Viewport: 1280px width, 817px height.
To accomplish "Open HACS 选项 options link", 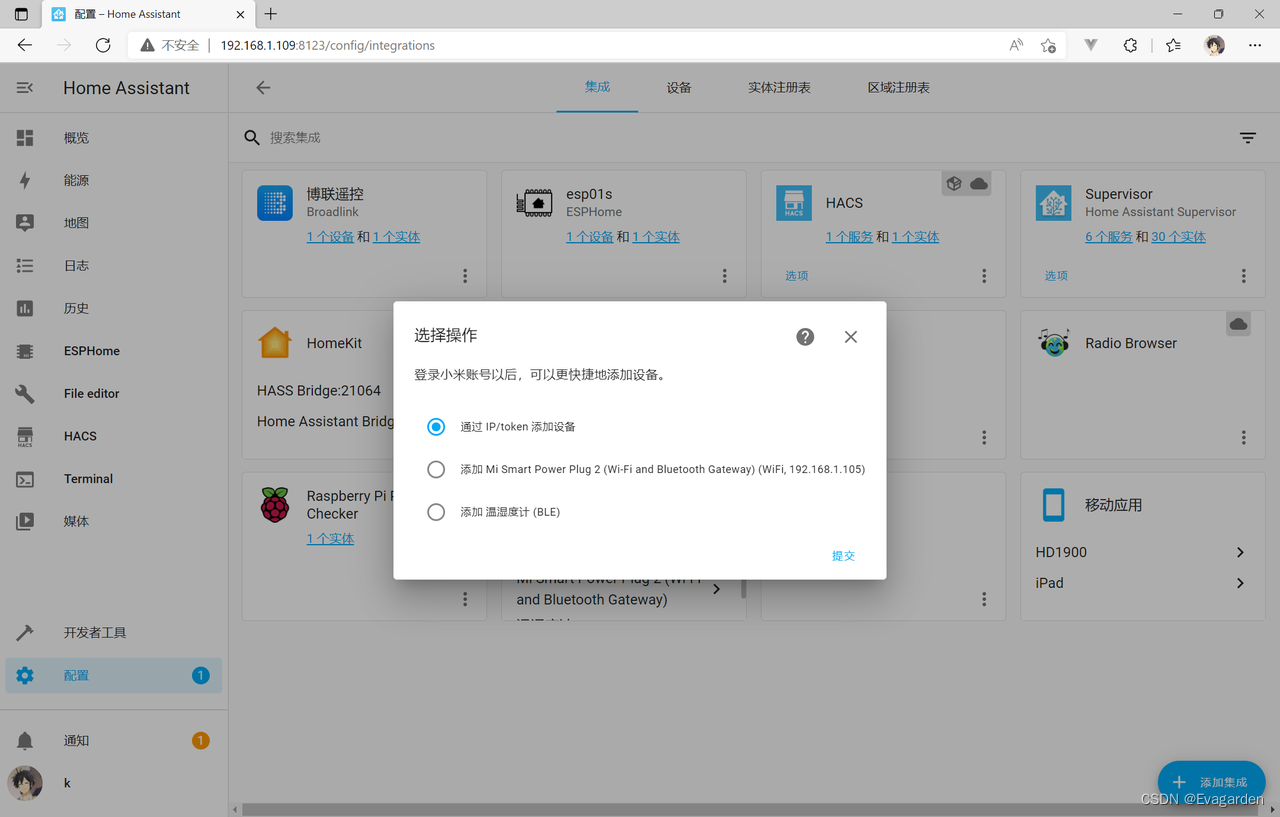I will pyautogui.click(x=796, y=276).
